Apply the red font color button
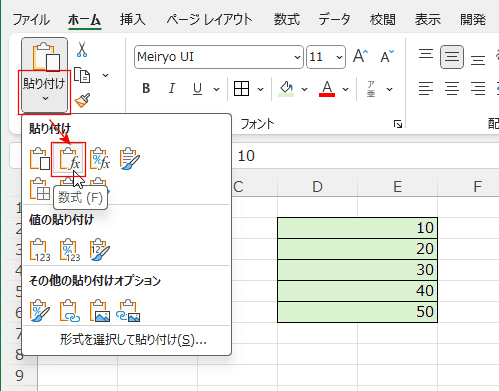Image resolution: width=499 pixels, height=391 pixels. coord(327,89)
